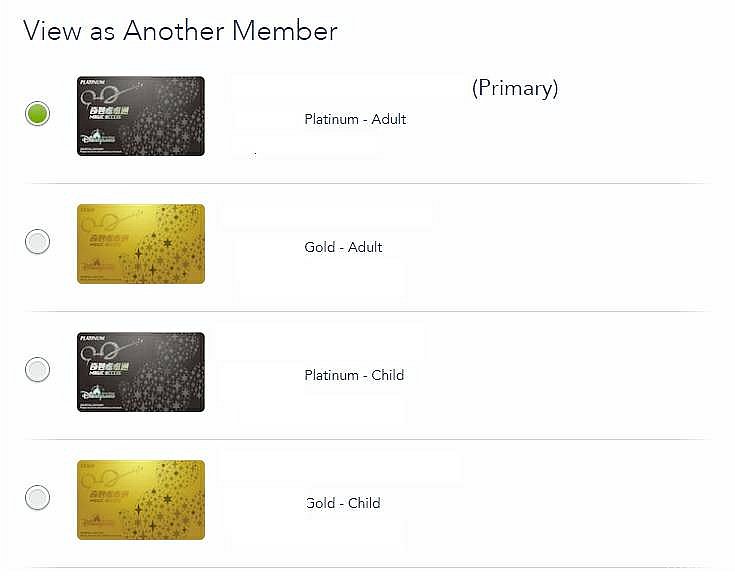
Task: Click the Disneyland castle logo on Platinum Child card
Action: [98, 393]
